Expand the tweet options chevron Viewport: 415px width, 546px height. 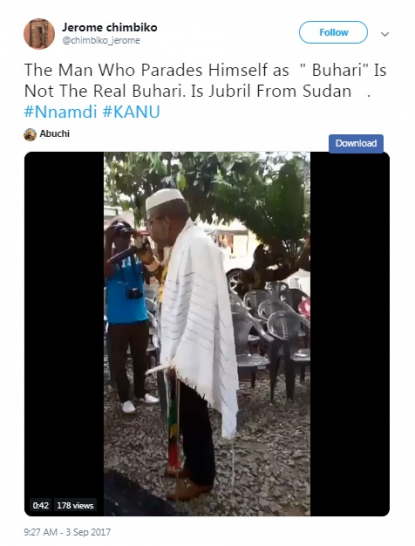385,34
